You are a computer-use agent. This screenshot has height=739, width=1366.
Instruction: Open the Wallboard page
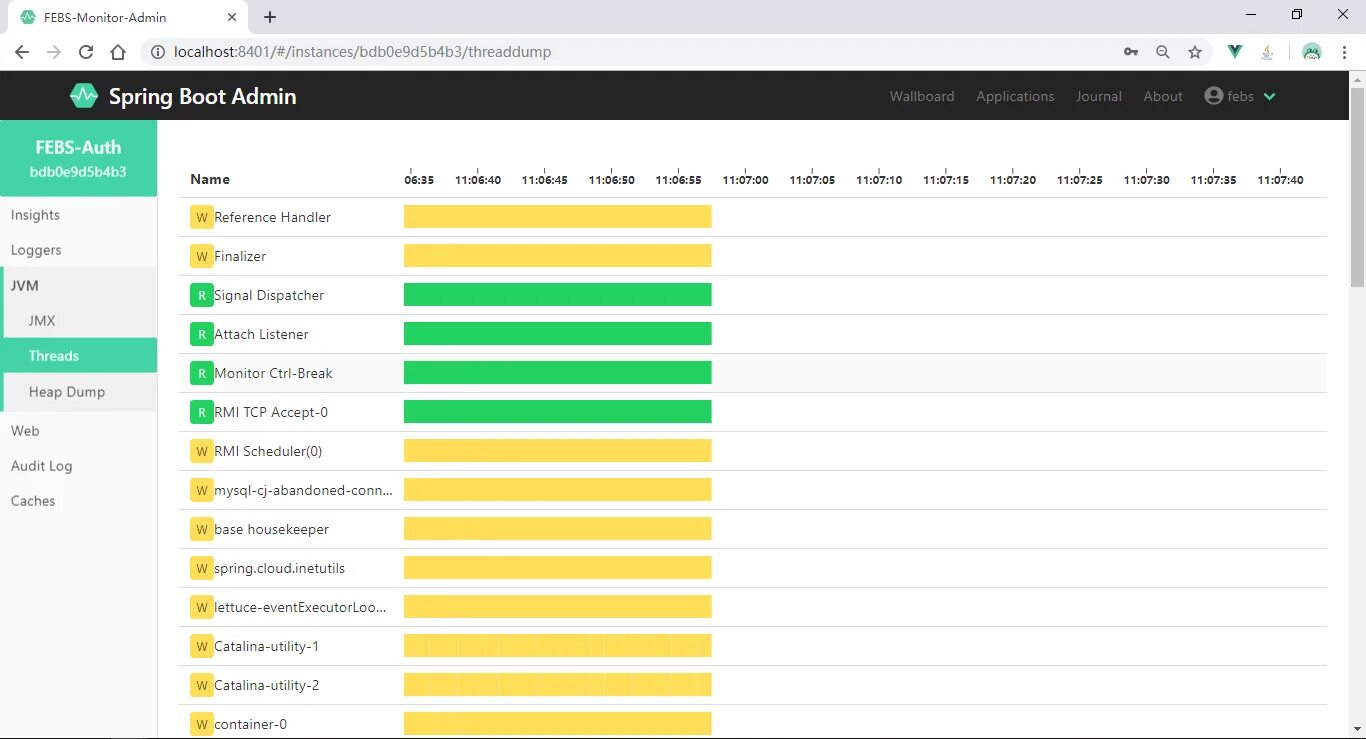(x=922, y=96)
